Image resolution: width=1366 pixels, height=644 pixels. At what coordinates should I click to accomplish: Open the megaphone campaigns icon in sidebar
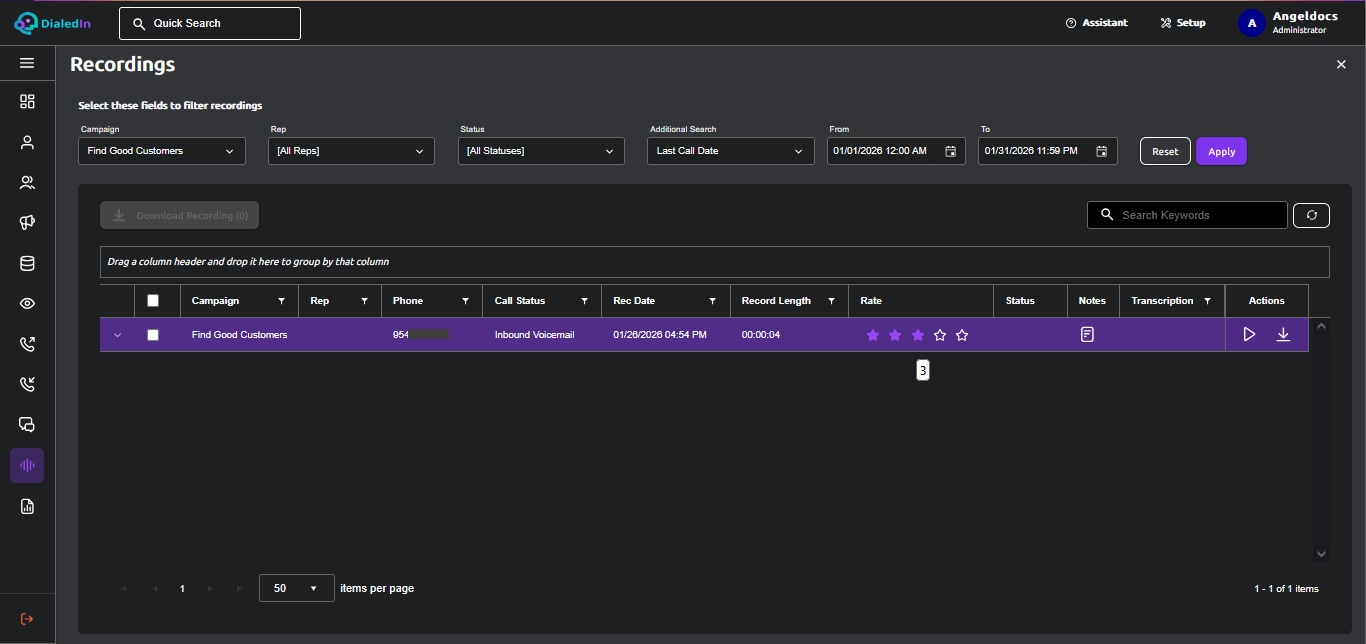coord(27,223)
